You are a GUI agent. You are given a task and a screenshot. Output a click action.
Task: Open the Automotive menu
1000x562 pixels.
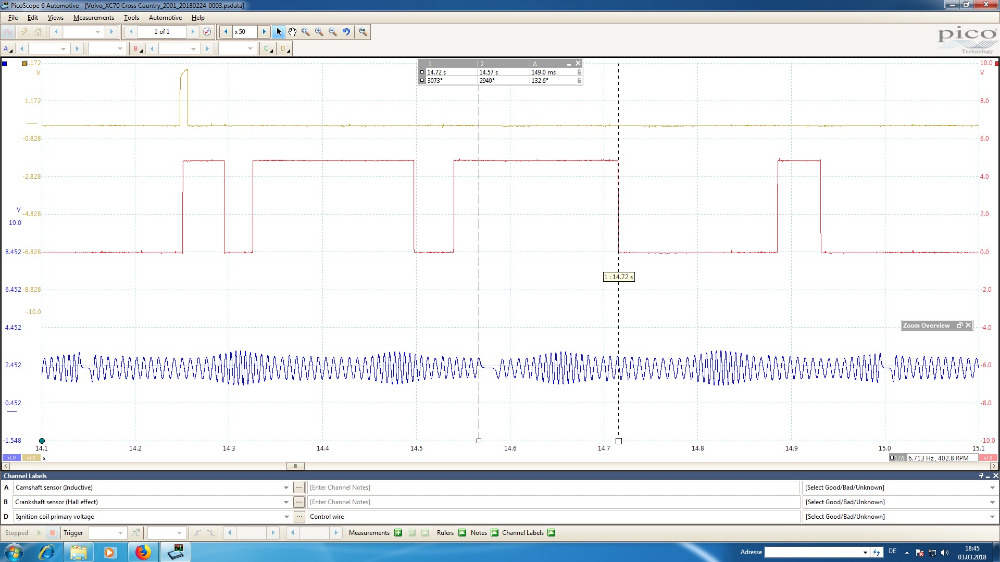coord(165,18)
